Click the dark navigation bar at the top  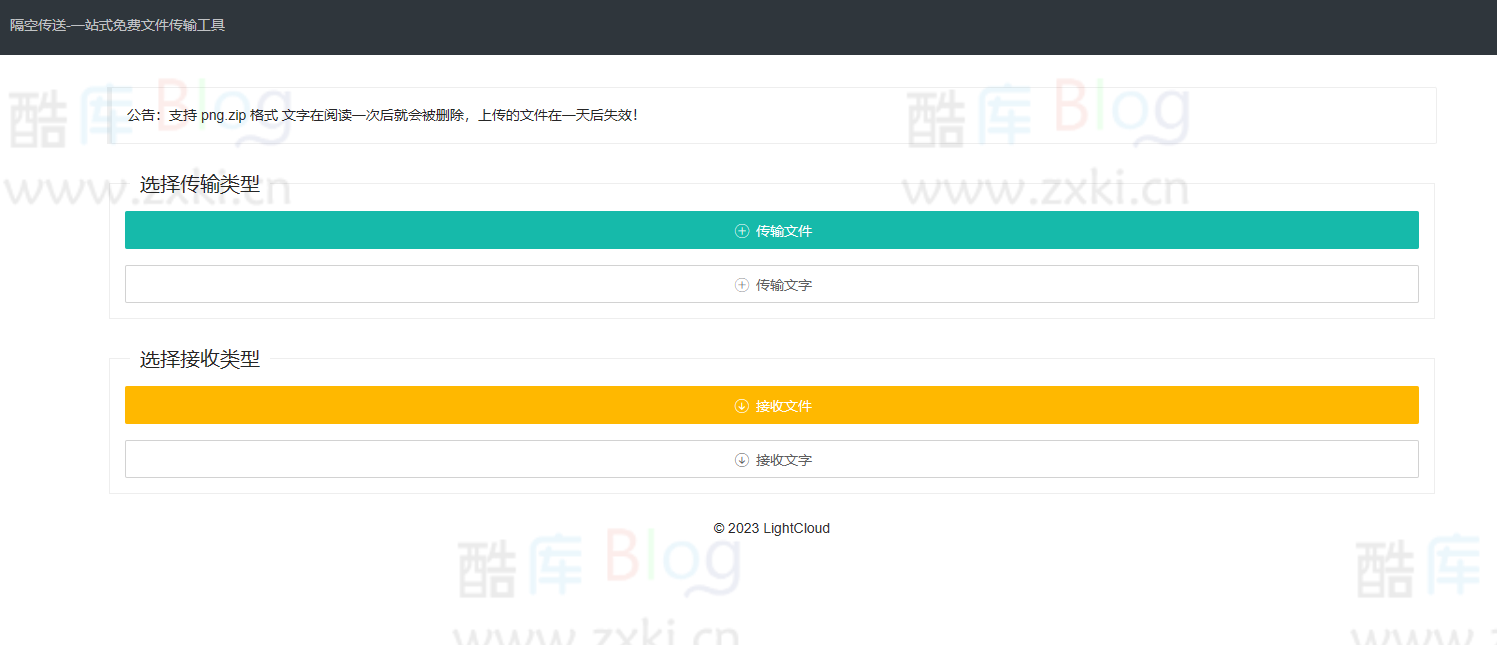pyautogui.click(x=748, y=27)
